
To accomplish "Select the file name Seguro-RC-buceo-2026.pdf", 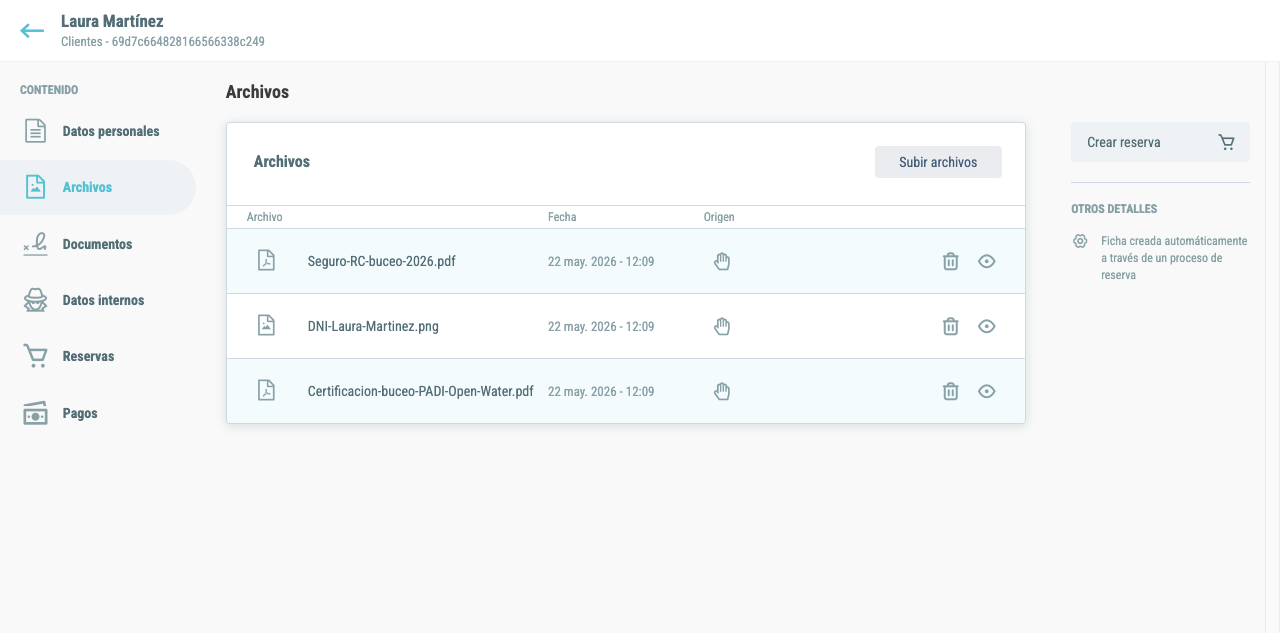I will click(382, 261).
